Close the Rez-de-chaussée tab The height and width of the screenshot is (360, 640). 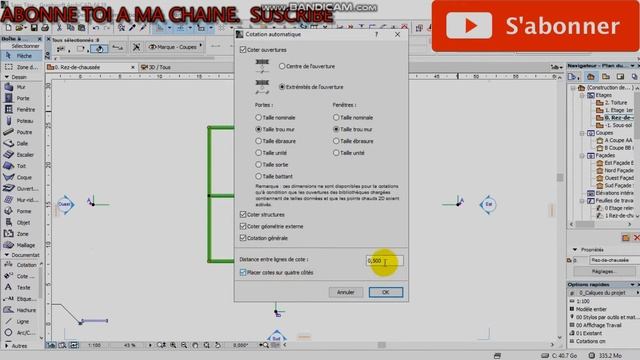133,67
